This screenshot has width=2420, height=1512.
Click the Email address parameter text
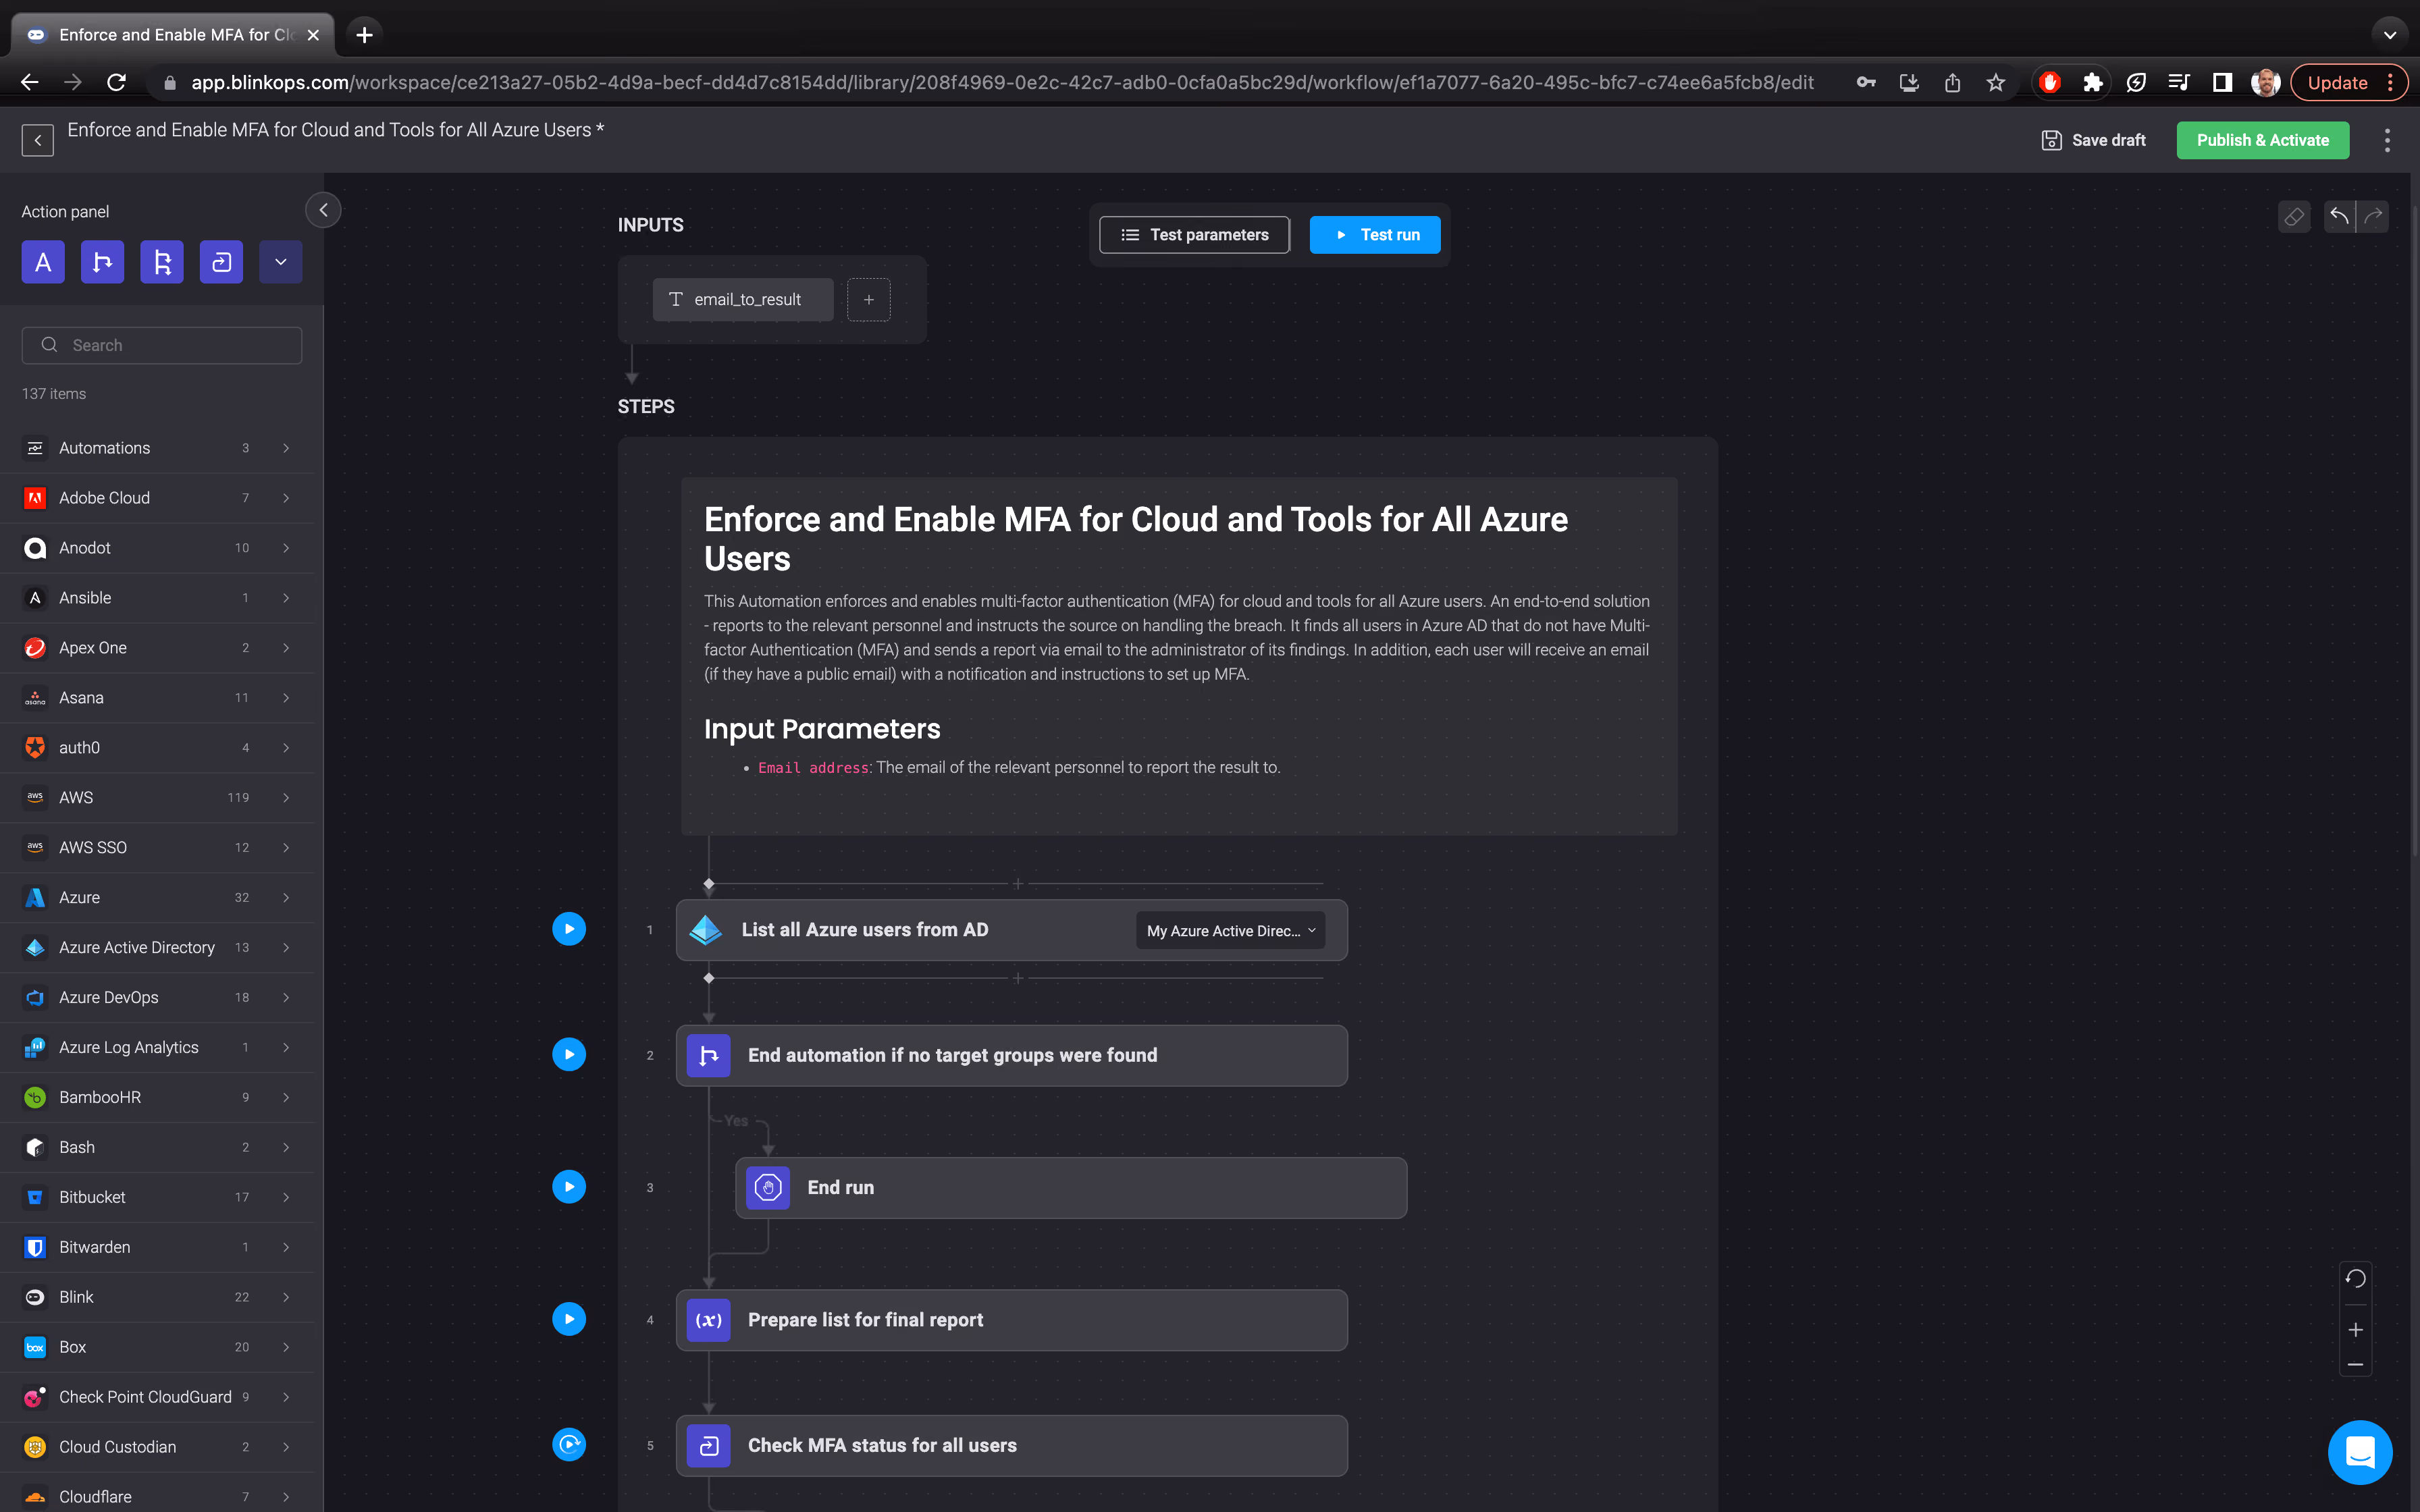pyautogui.click(x=814, y=768)
